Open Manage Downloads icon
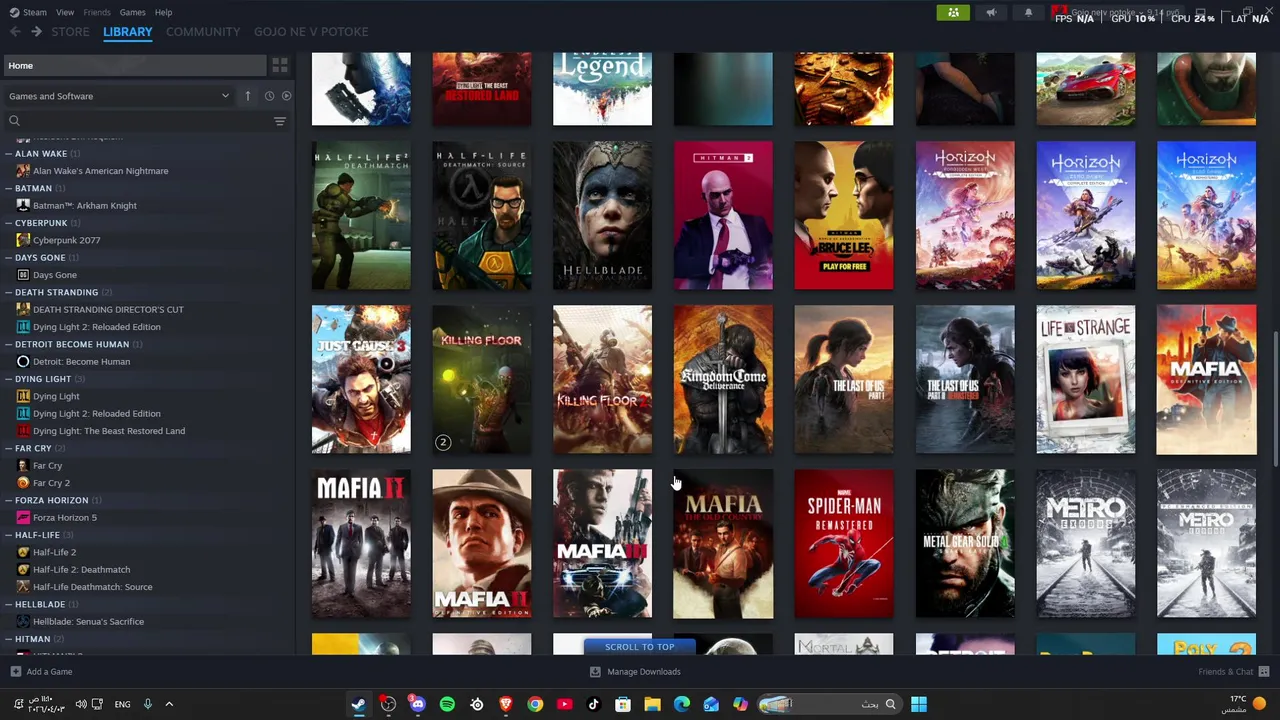 [x=595, y=672]
